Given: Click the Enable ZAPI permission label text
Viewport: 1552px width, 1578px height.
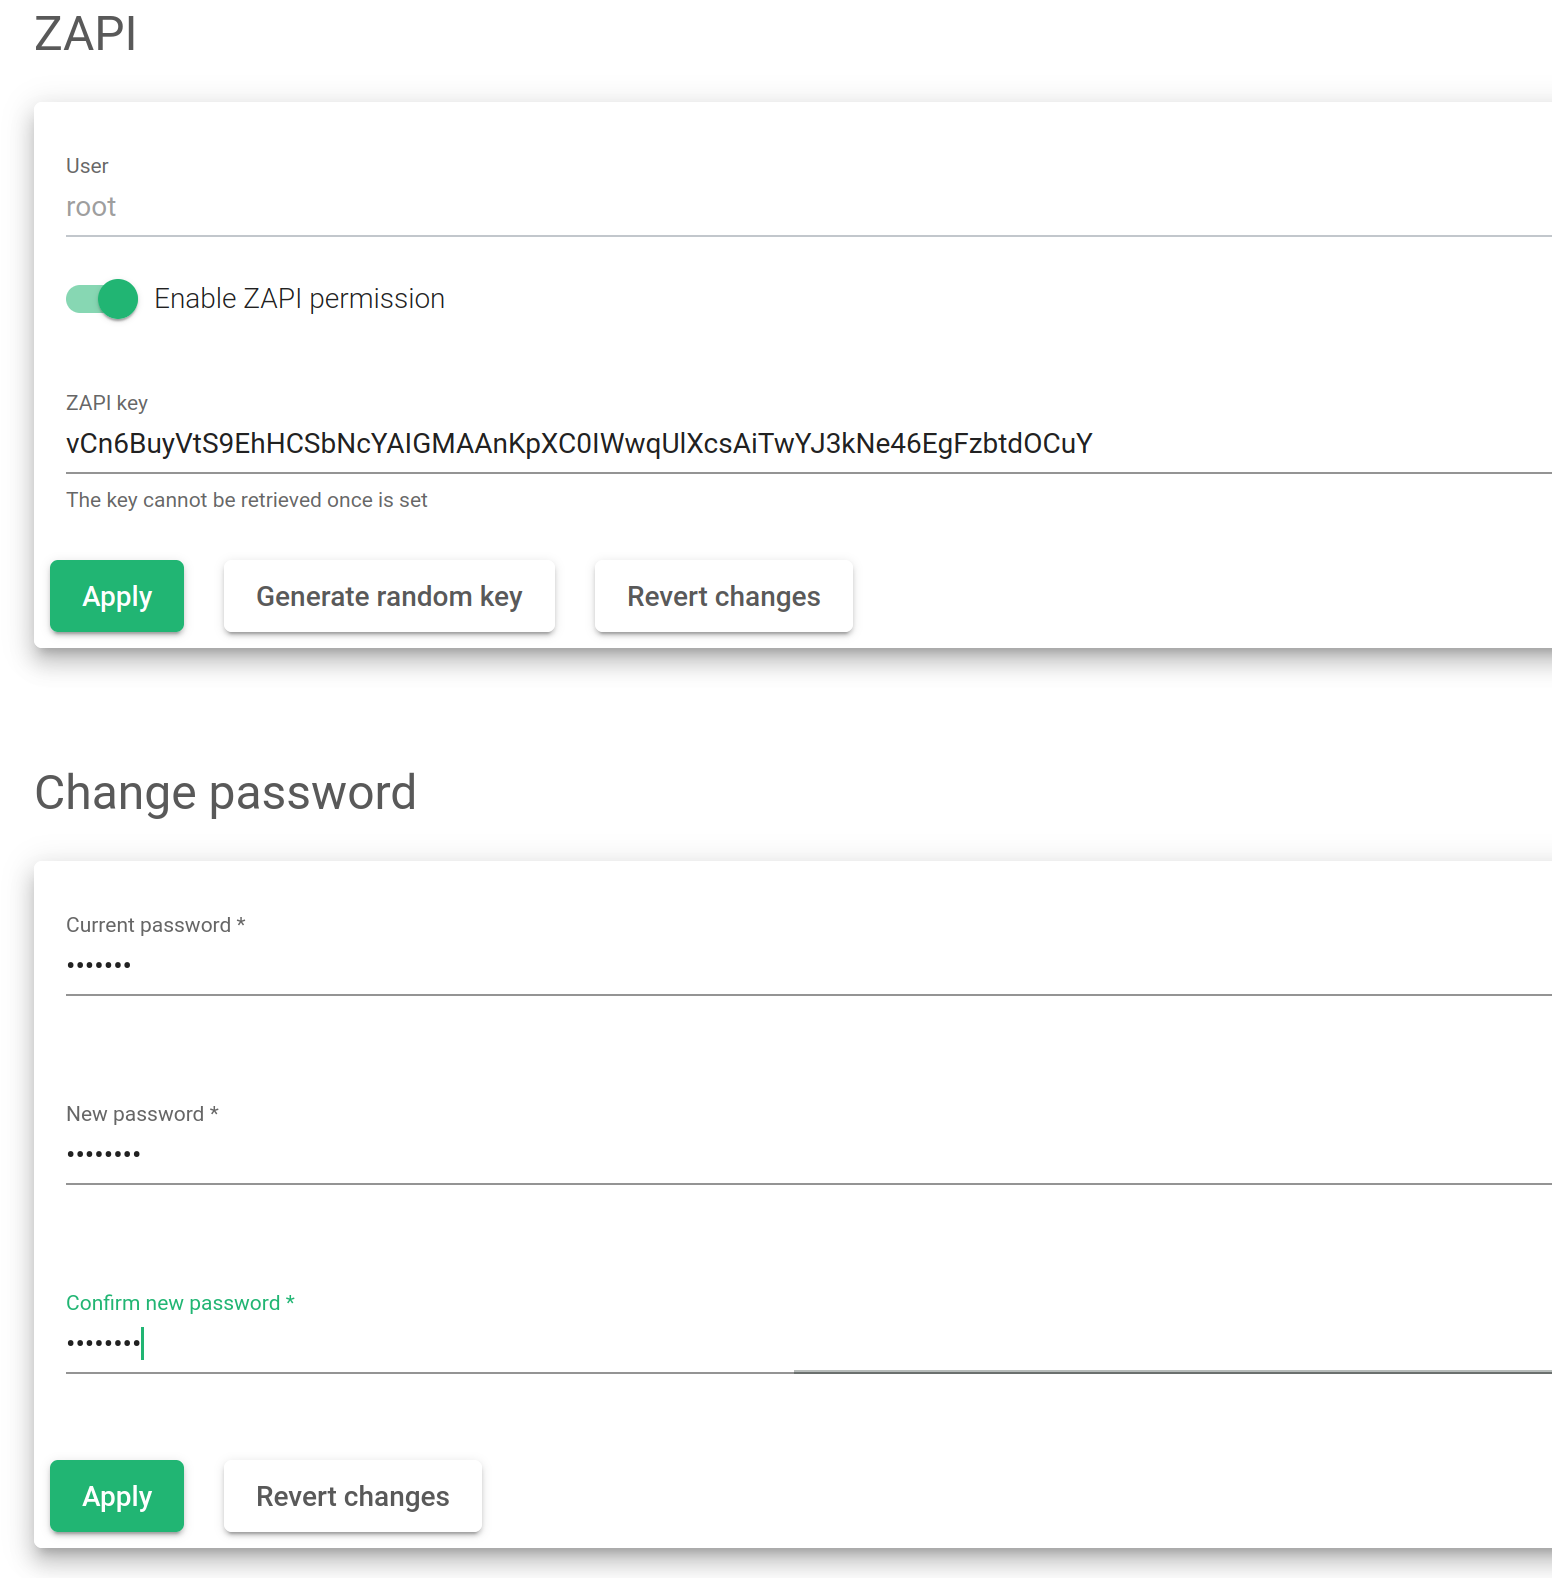Looking at the screenshot, I should [x=299, y=299].
